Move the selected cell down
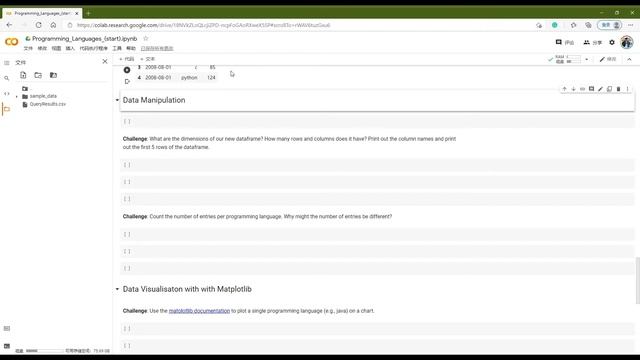The image size is (640, 360). click(x=573, y=89)
